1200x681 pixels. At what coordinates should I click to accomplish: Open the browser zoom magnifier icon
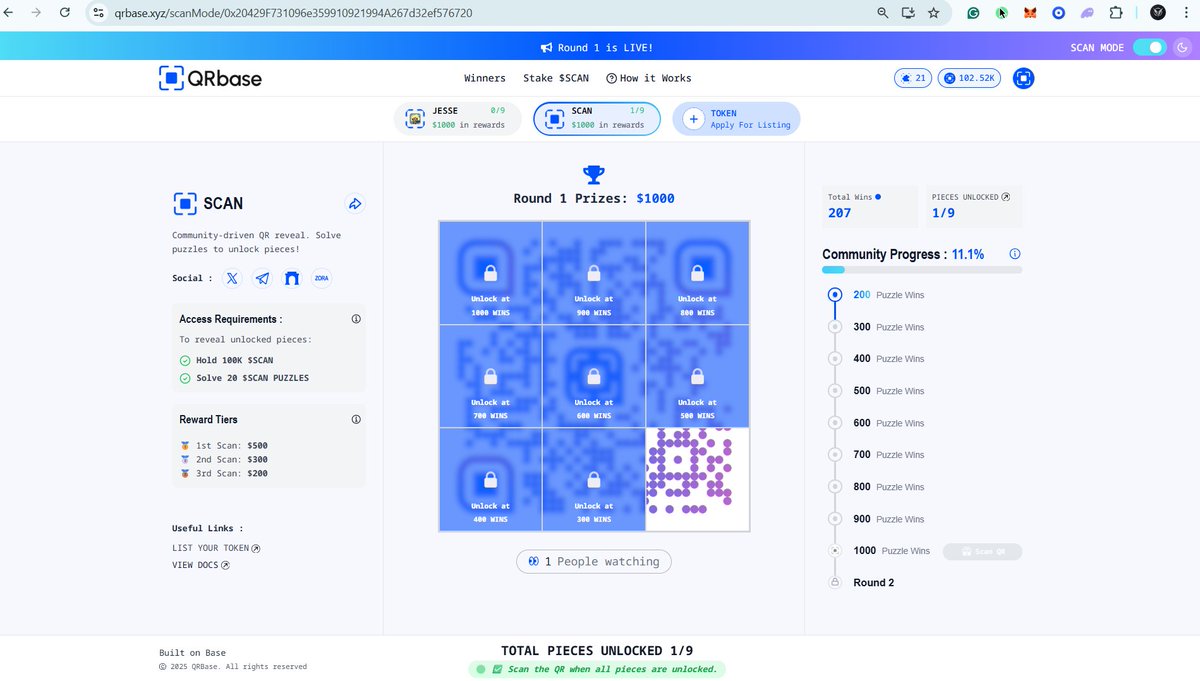883,13
